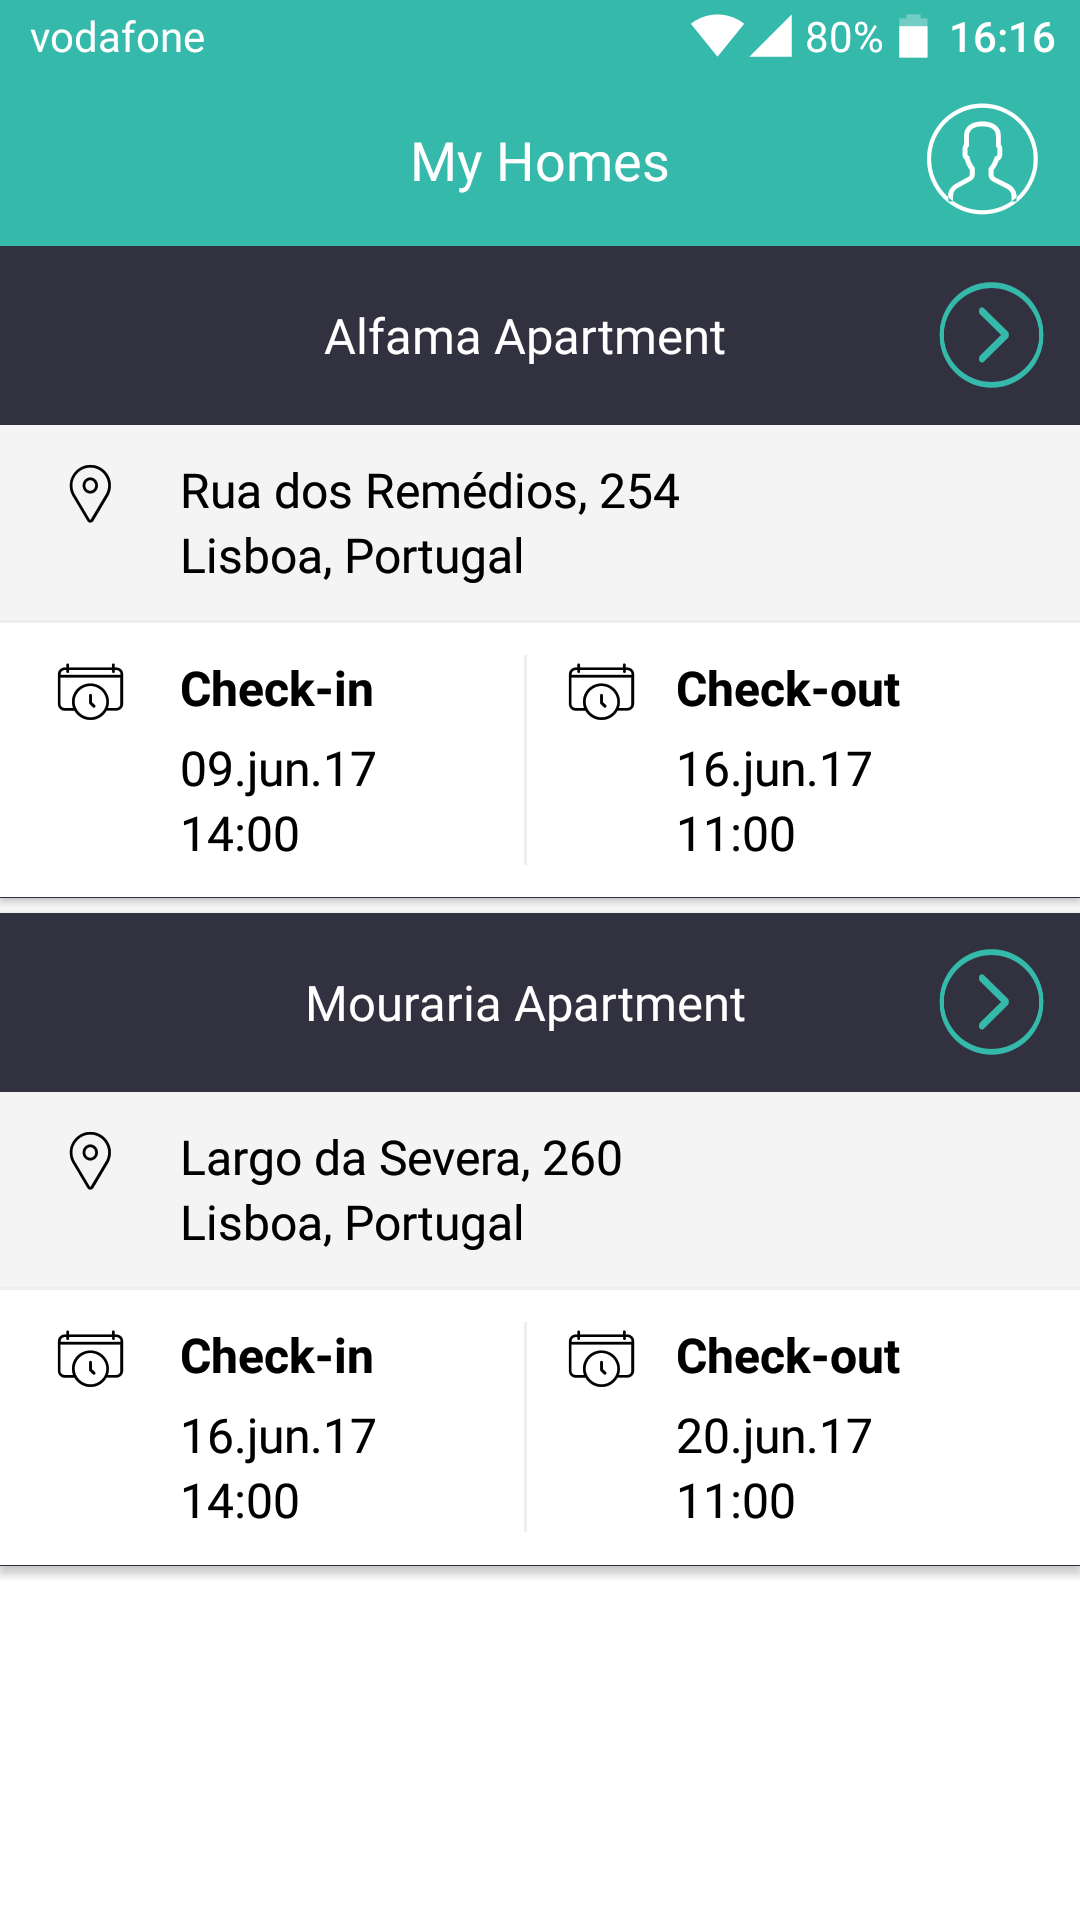Screen dimensions: 1080x1920
Task: Tap Alfama check-out calendar clock icon
Action: coord(601,691)
